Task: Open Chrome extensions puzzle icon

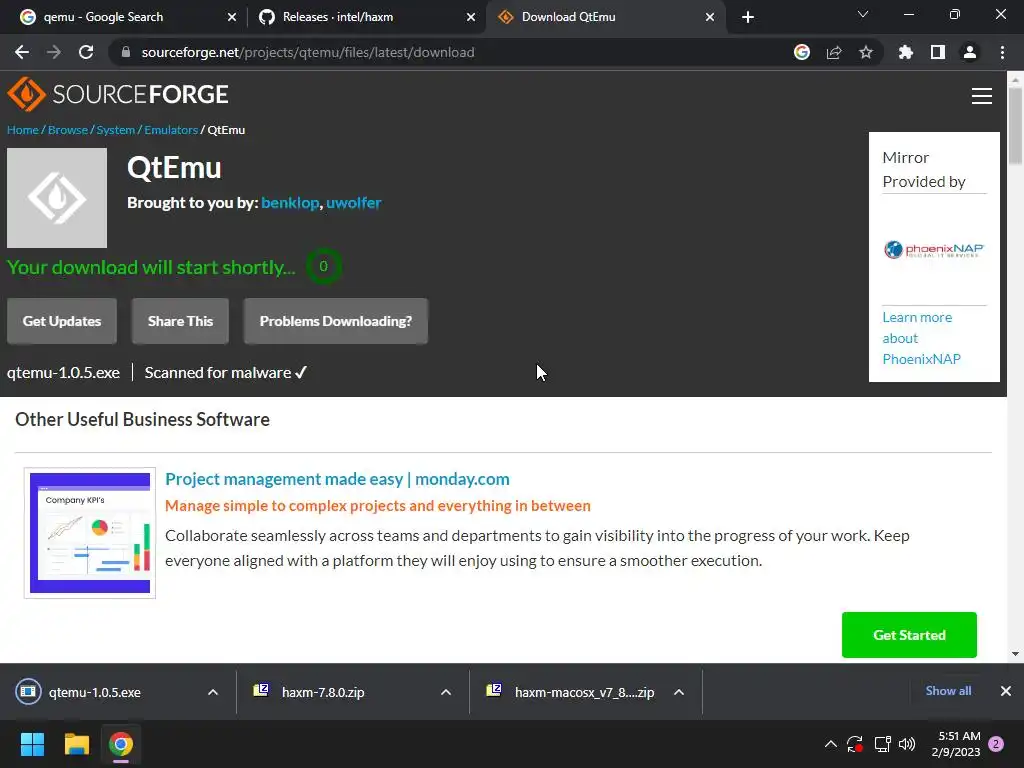Action: click(x=906, y=52)
